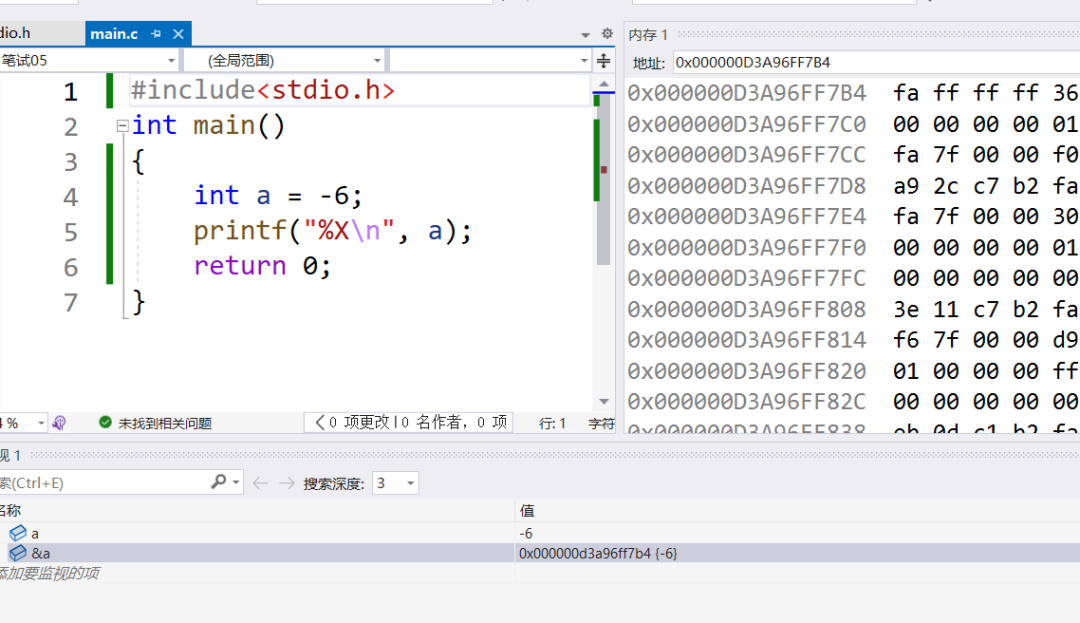Select the watch row for variable a
1080x623 pixels.
click(x=540, y=533)
